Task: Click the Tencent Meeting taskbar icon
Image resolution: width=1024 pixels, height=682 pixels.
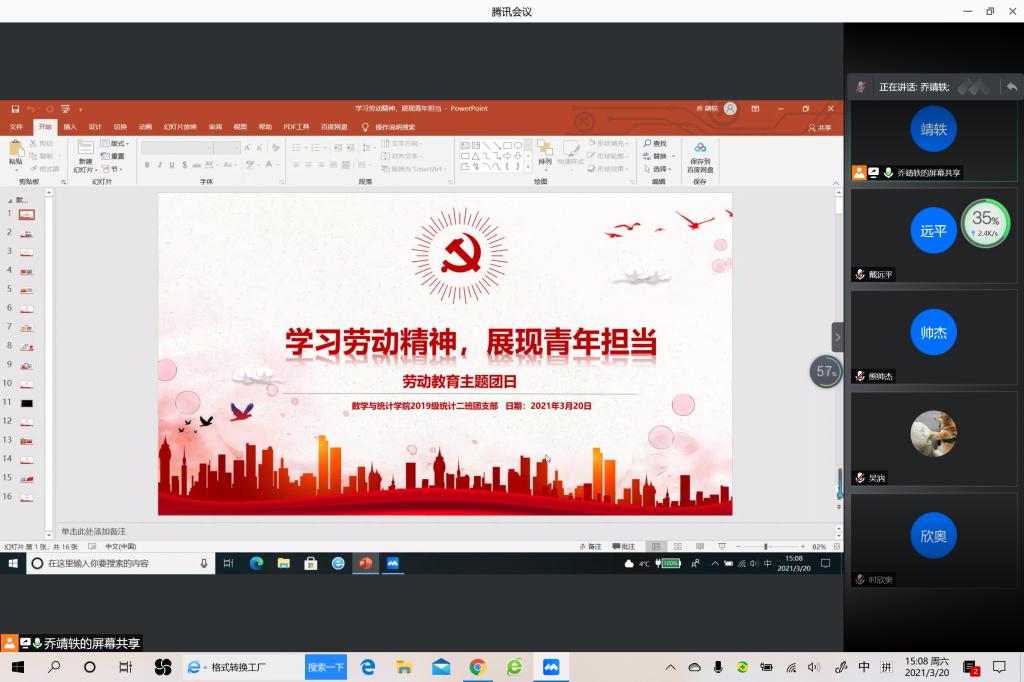Action: pyautogui.click(x=551, y=667)
